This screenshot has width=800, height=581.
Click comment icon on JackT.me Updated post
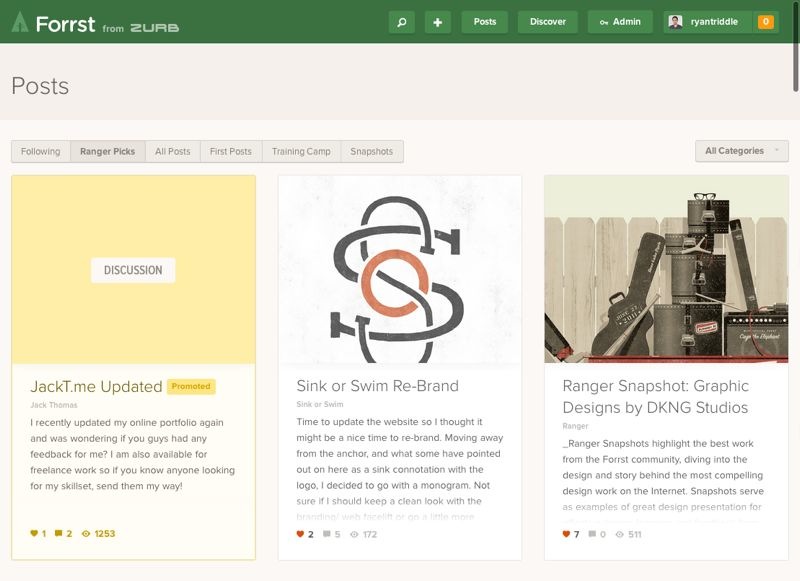tap(59, 534)
